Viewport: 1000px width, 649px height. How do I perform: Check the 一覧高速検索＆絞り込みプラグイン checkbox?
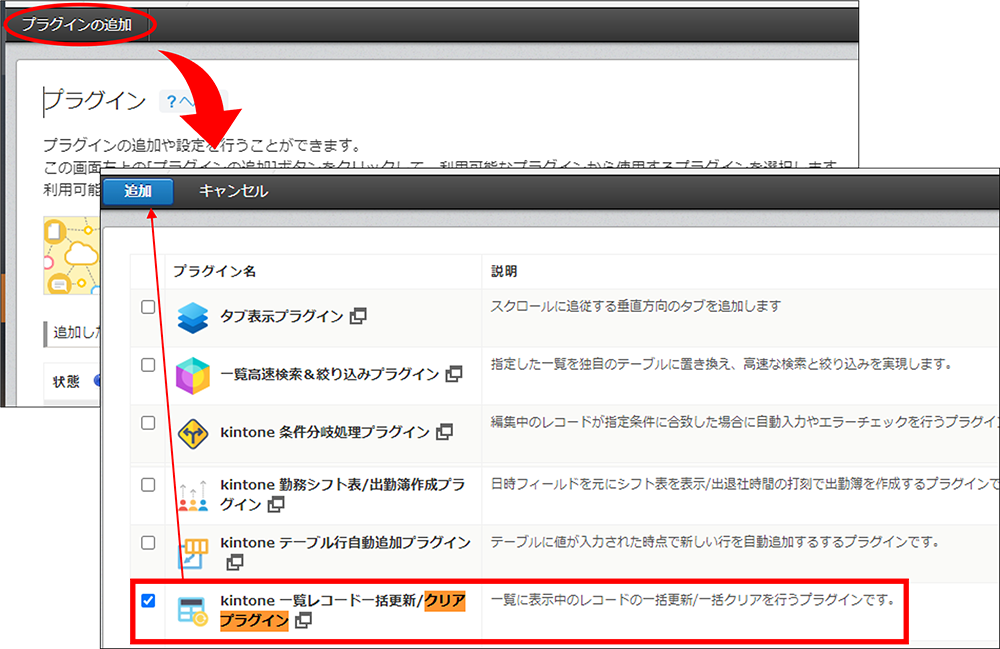click(148, 365)
